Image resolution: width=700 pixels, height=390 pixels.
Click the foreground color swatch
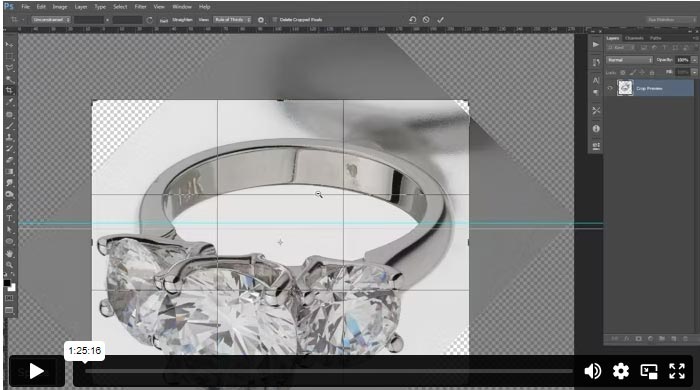coord(7,283)
